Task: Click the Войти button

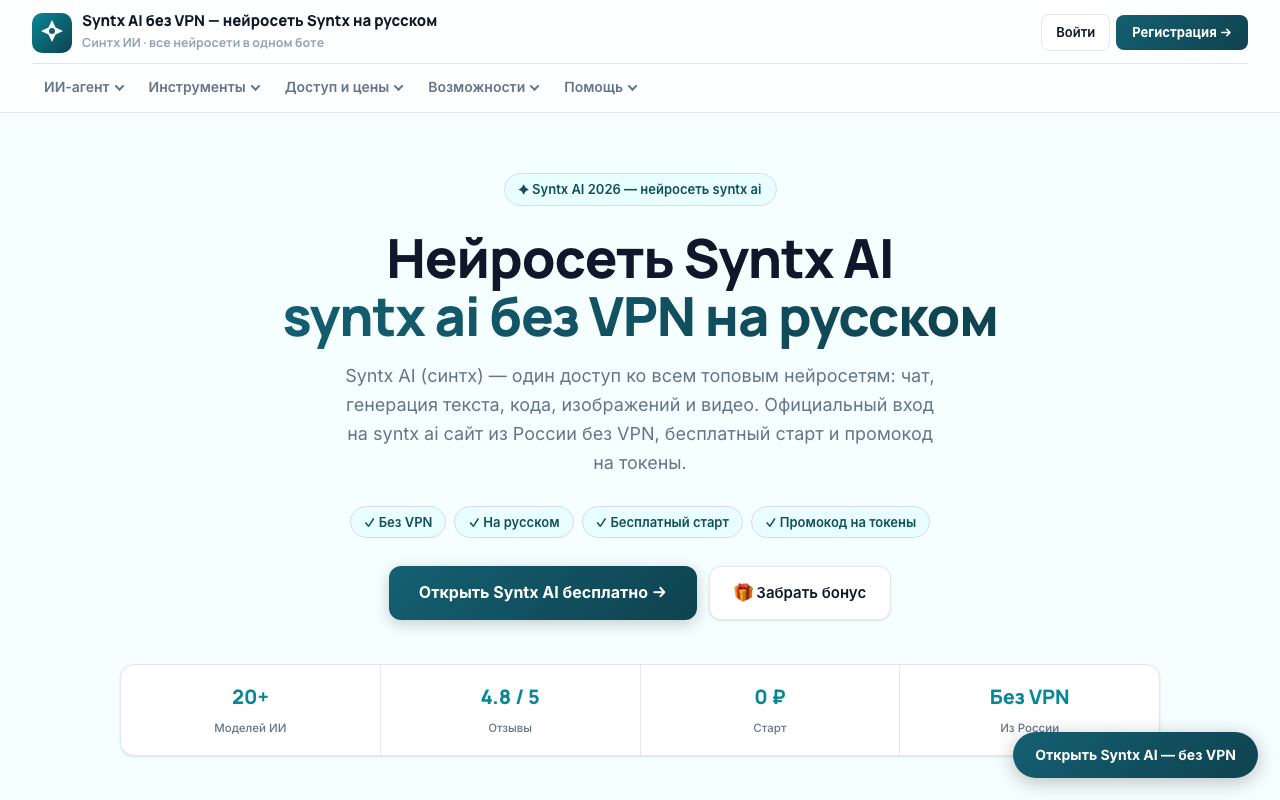Action: coord(1075,32)
